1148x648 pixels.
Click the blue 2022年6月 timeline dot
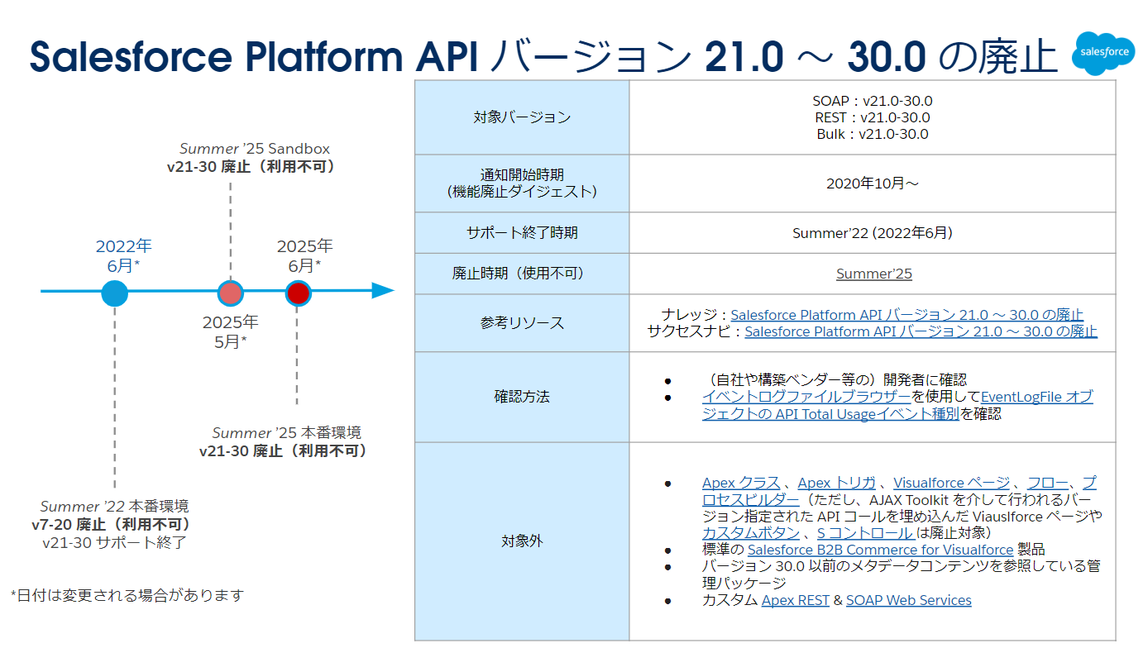click(114, 293)
